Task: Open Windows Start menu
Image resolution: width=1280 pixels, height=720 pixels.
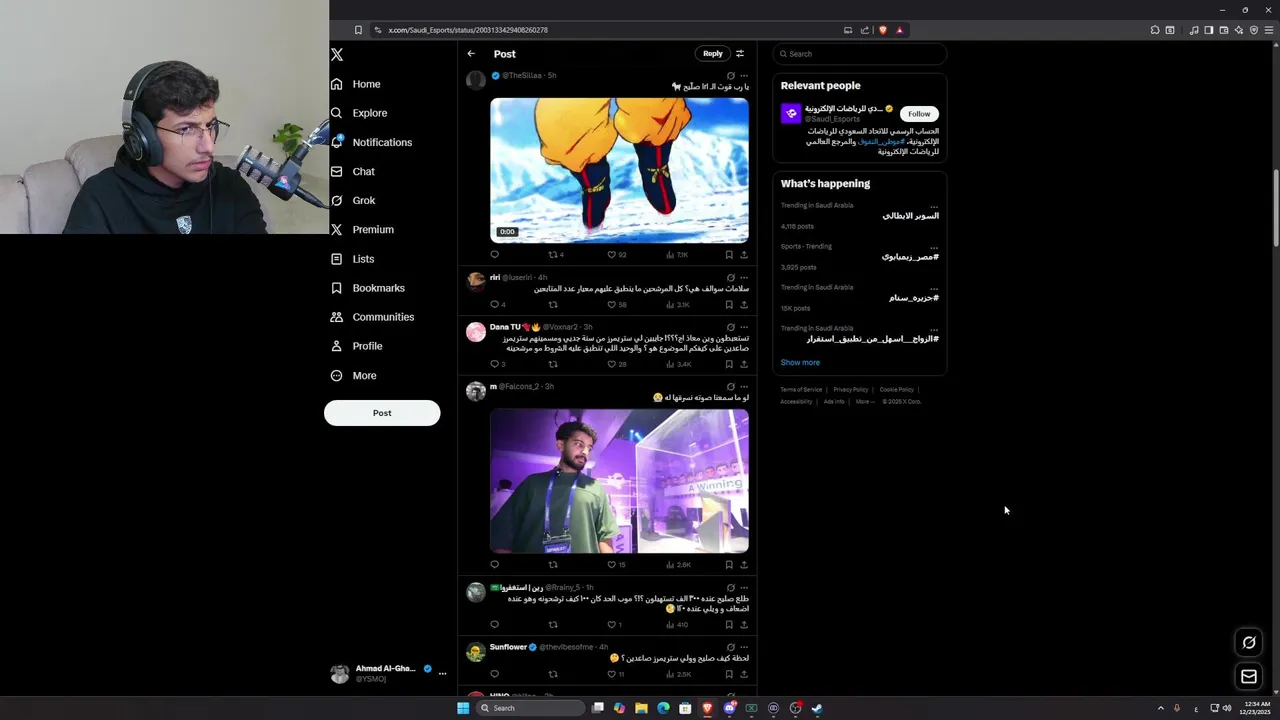Action: pyautogui.click(x=463, y=708)
